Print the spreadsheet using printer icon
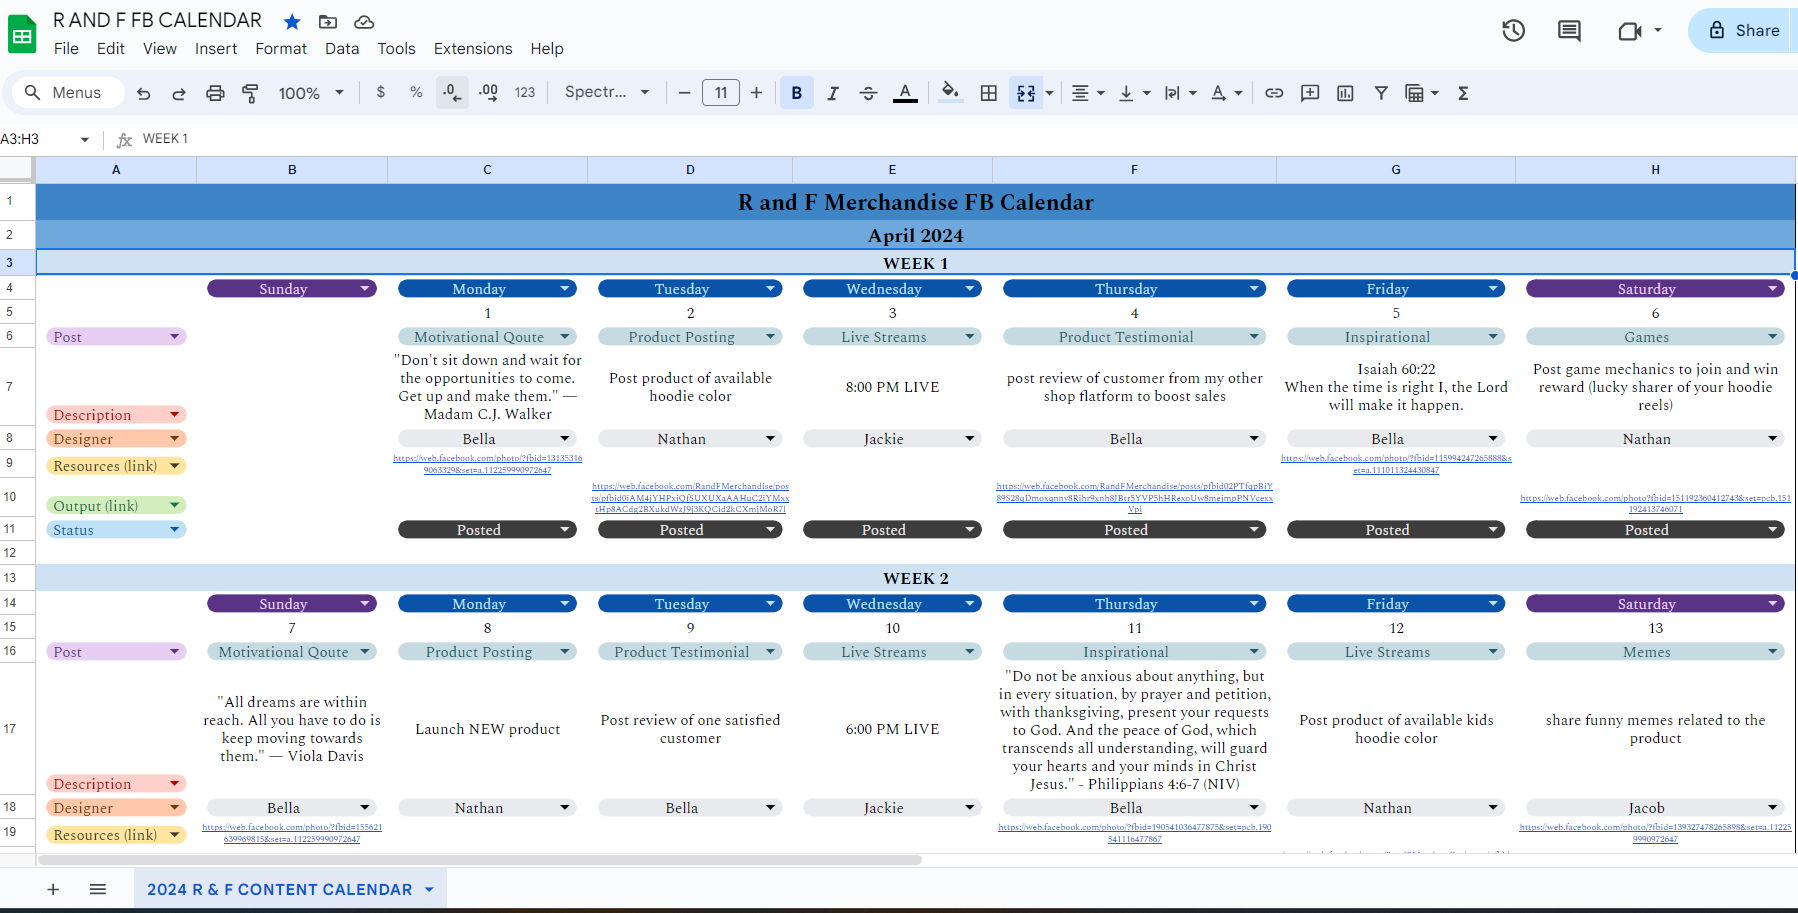This screenshot has width=1798, height=913. click(x=215, y=93)
